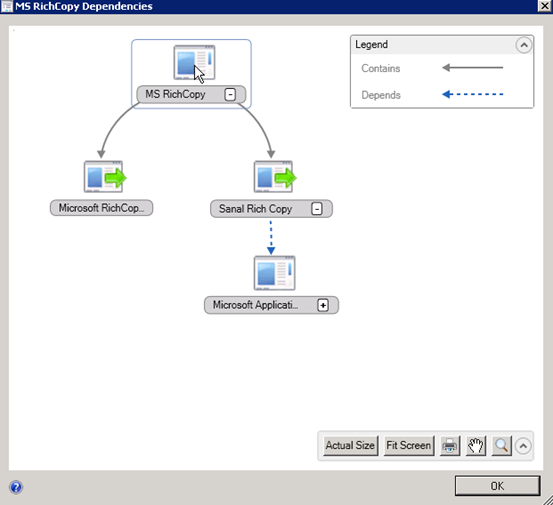
Task: Expand the Microsoft Applicati... node
Action: click(323, 305)
